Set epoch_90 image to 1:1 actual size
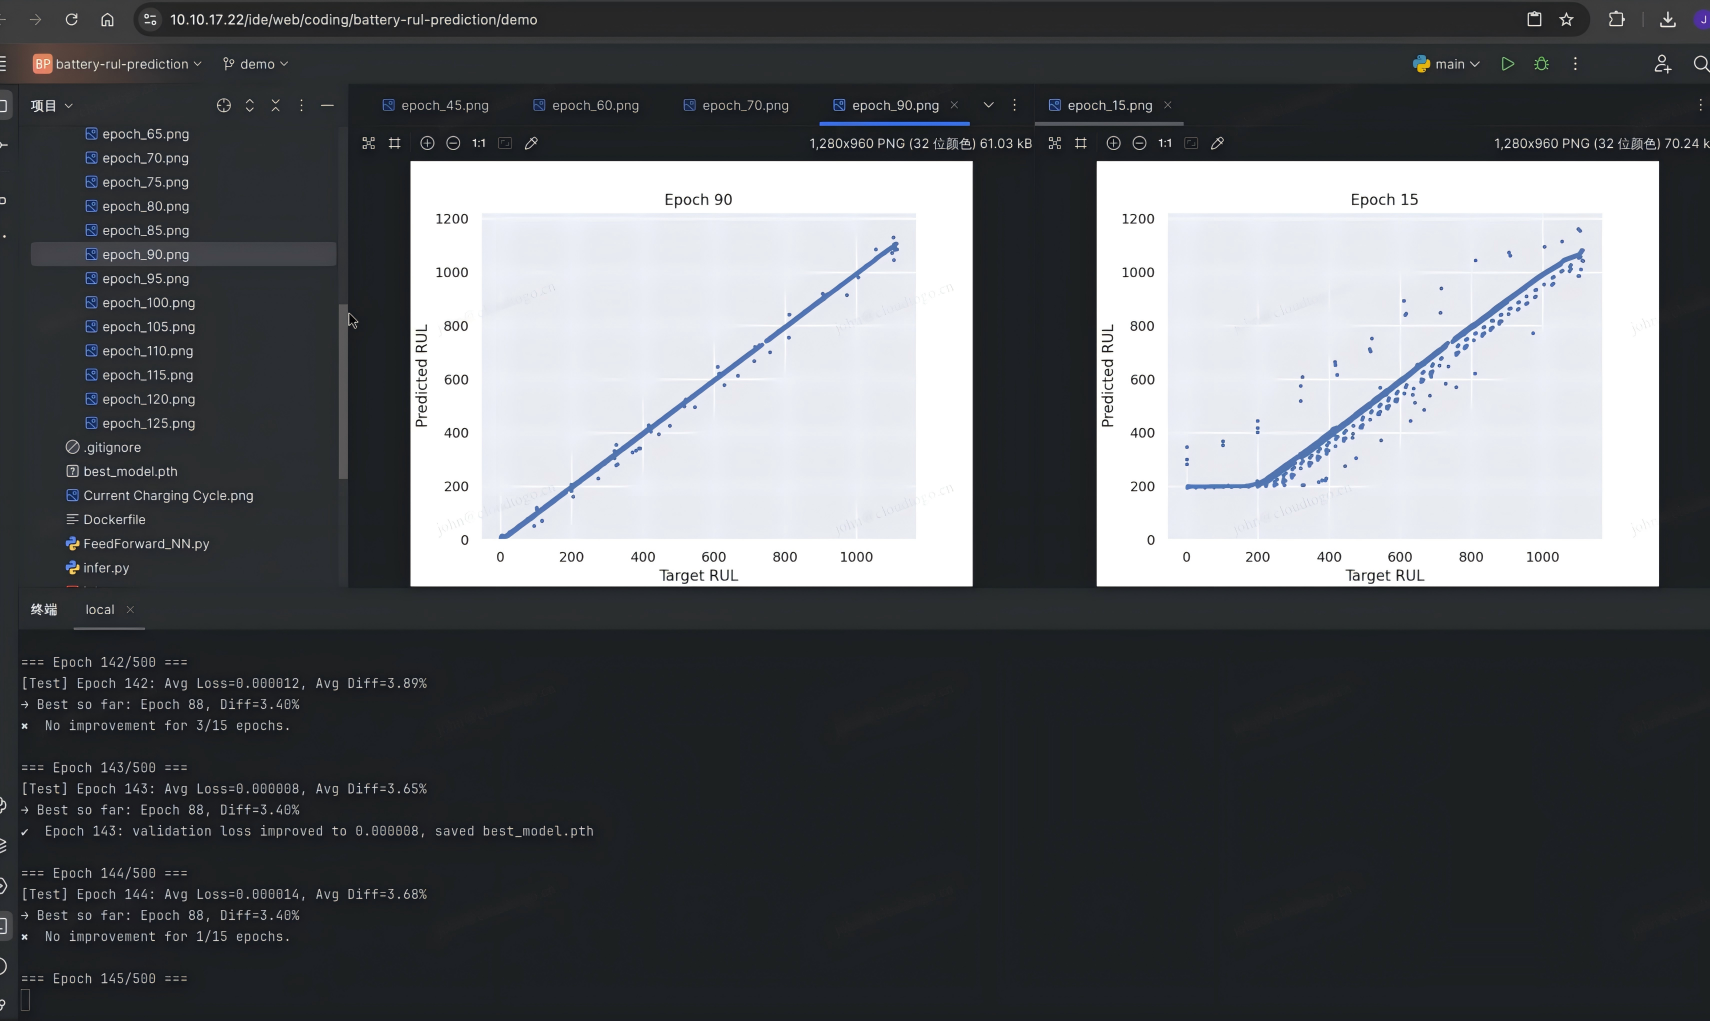The image size is (1710, 1021). tap(479, 143)
